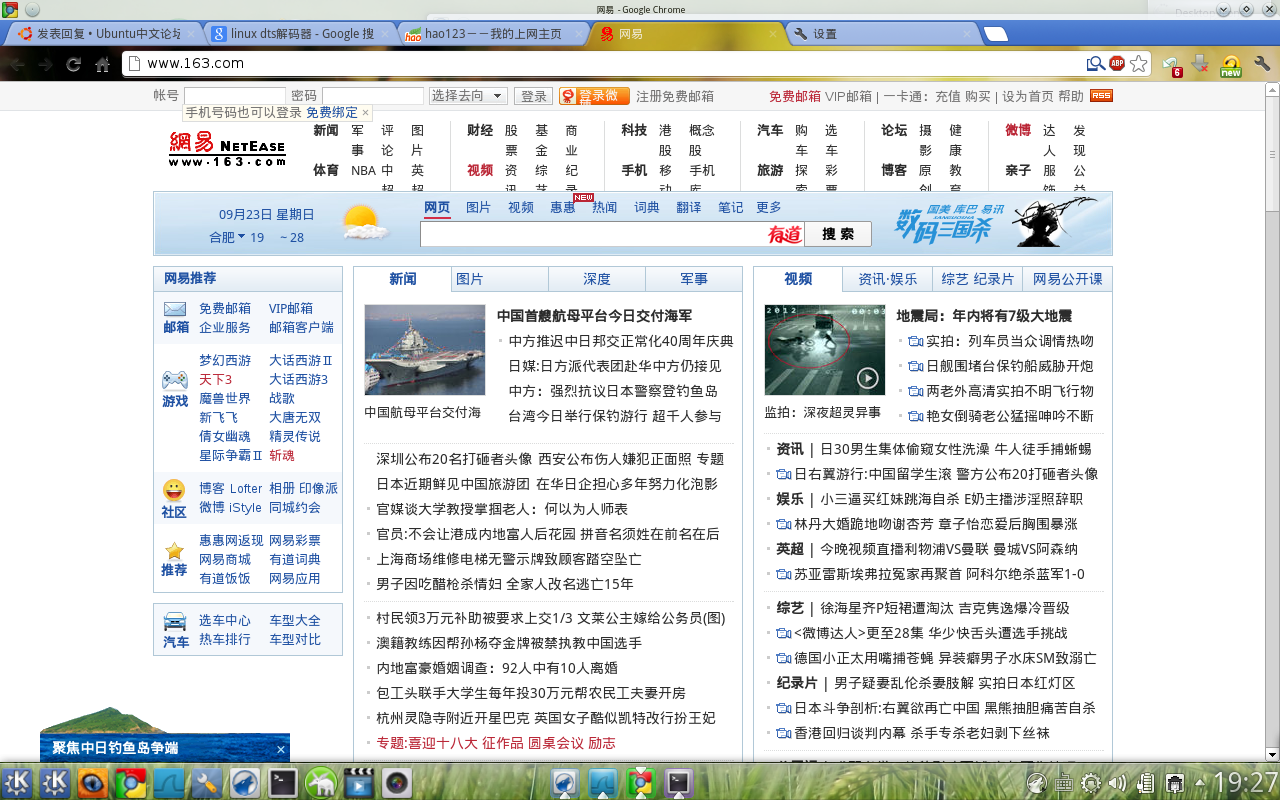Click the 游戏 gamepad icon in sidebar

click(x=175, y=380)
